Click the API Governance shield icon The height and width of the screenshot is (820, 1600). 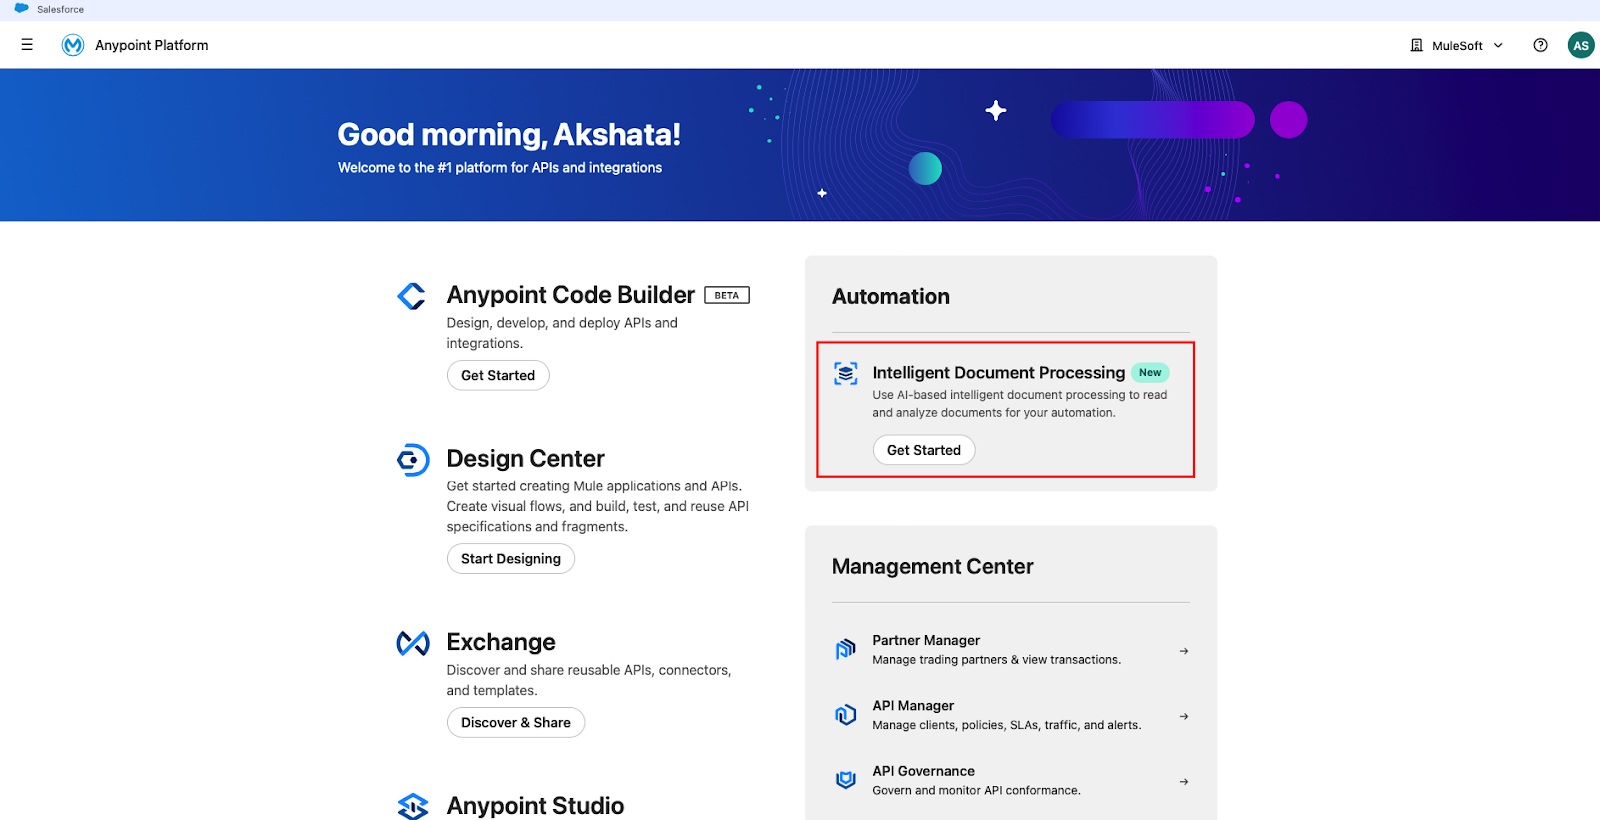[x=846, y=780]
